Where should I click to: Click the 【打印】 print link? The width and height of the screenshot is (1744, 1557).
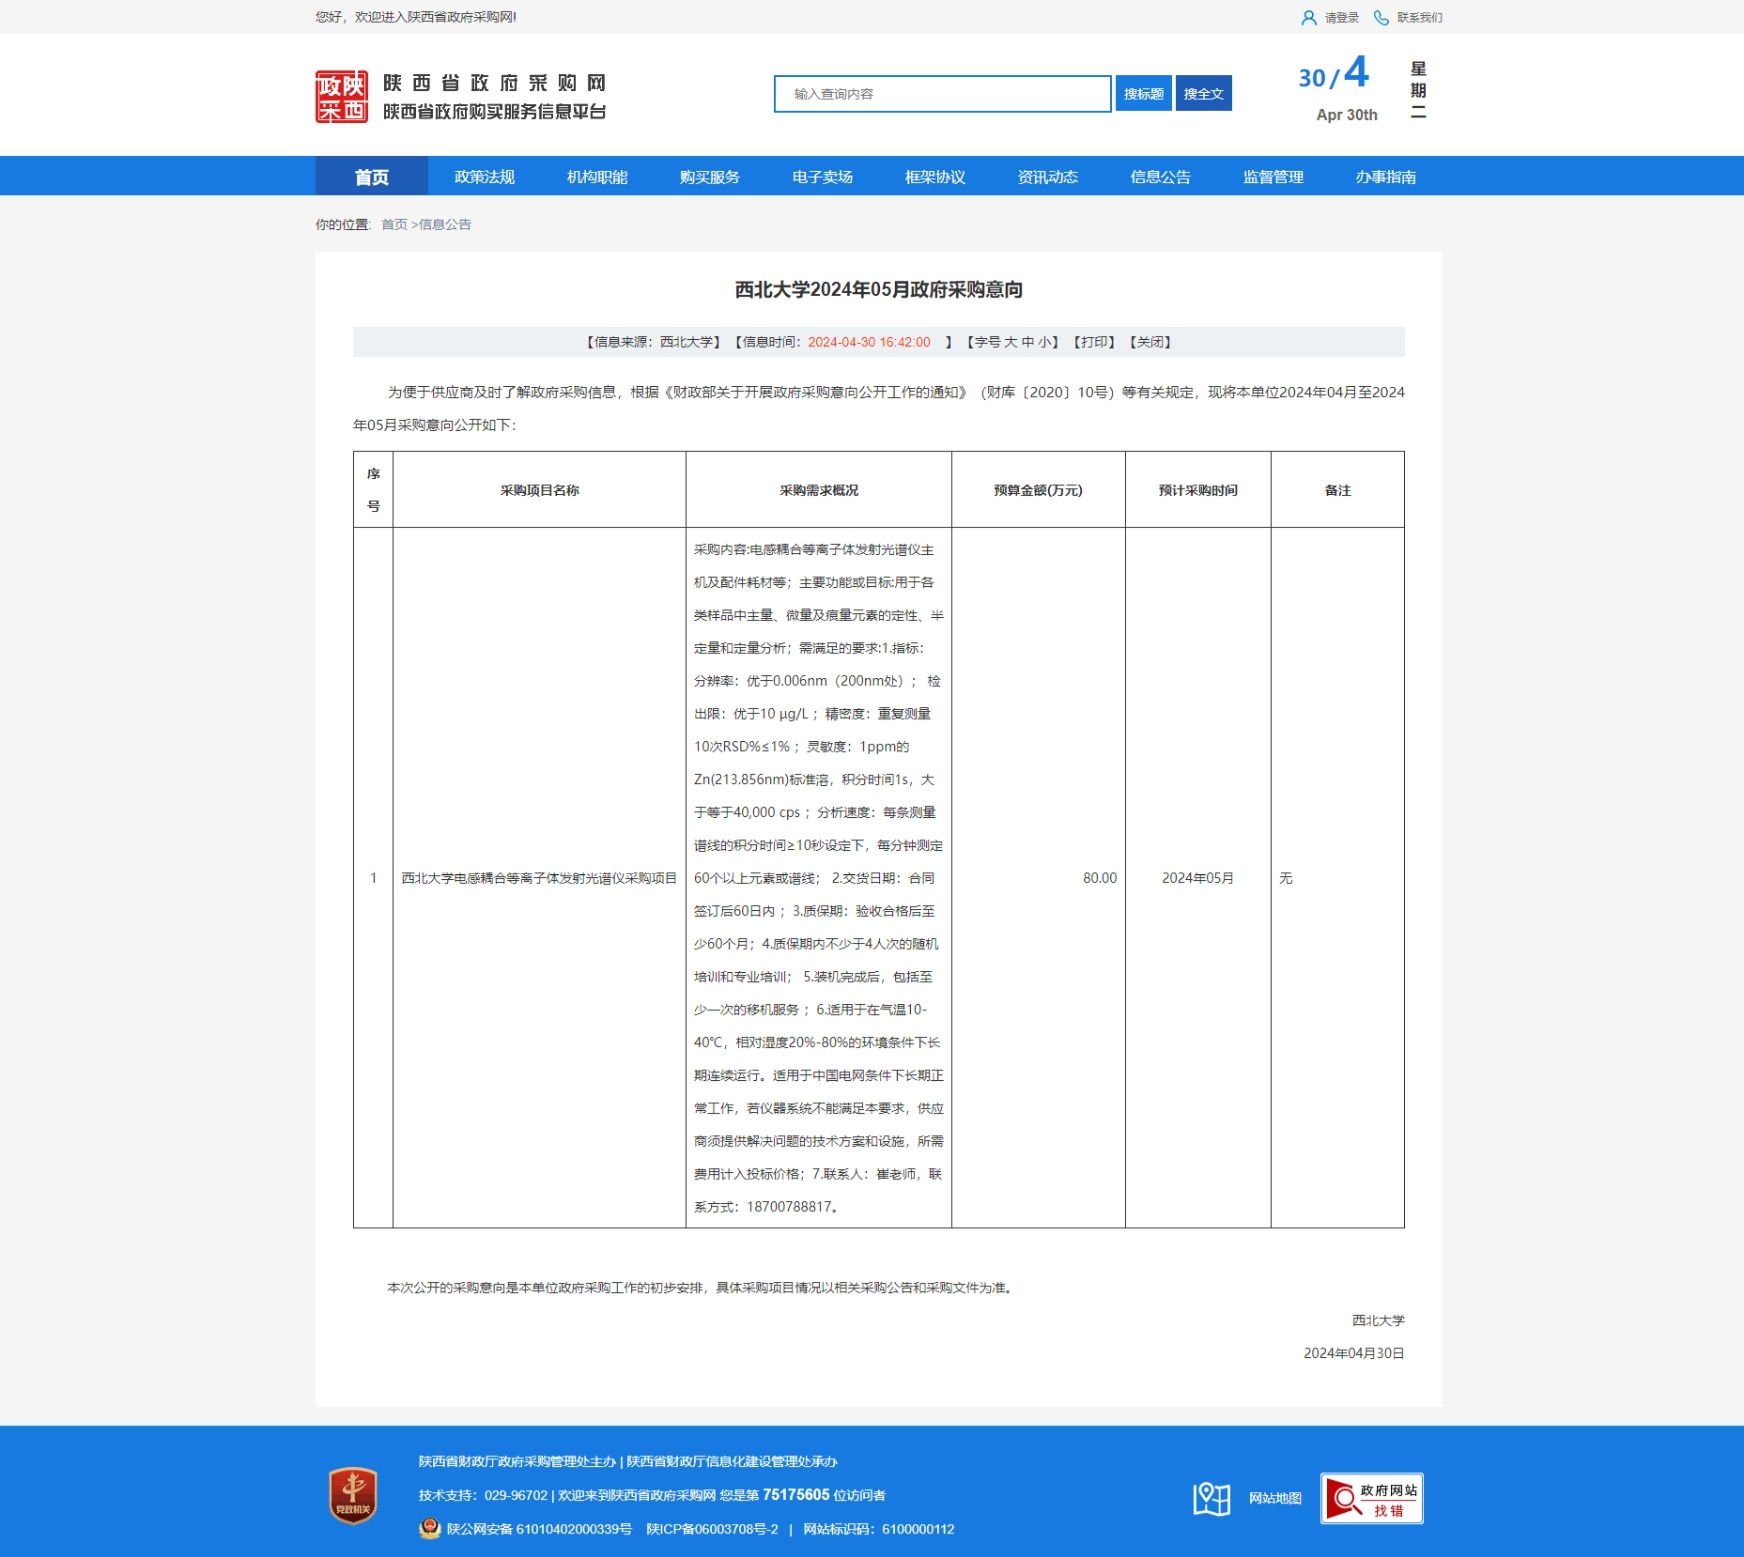click(1094, 342)
